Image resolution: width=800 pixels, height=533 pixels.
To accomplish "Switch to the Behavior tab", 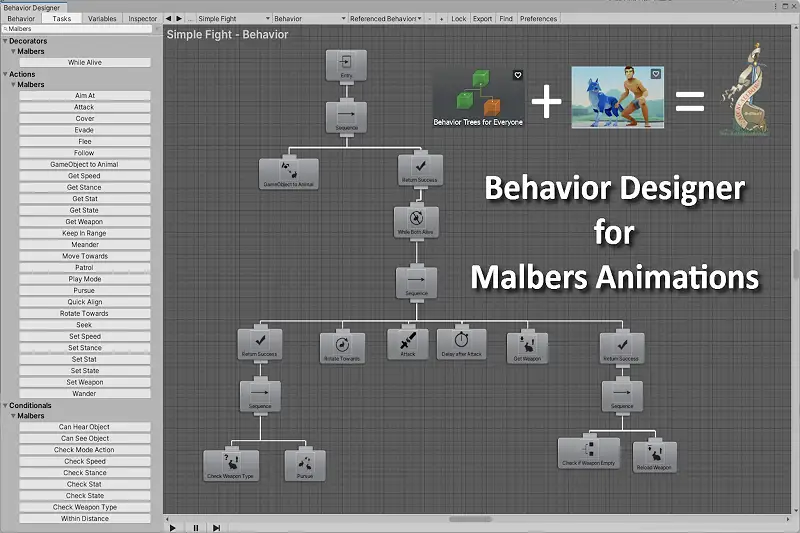I will pos(21,18).
